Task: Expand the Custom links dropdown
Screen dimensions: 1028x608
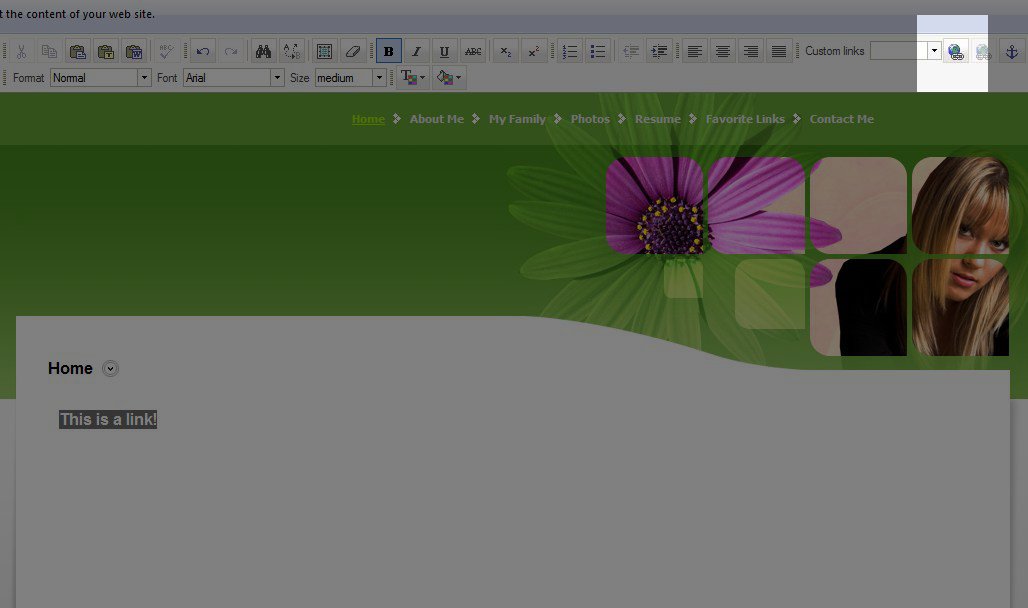Action: 934,51
